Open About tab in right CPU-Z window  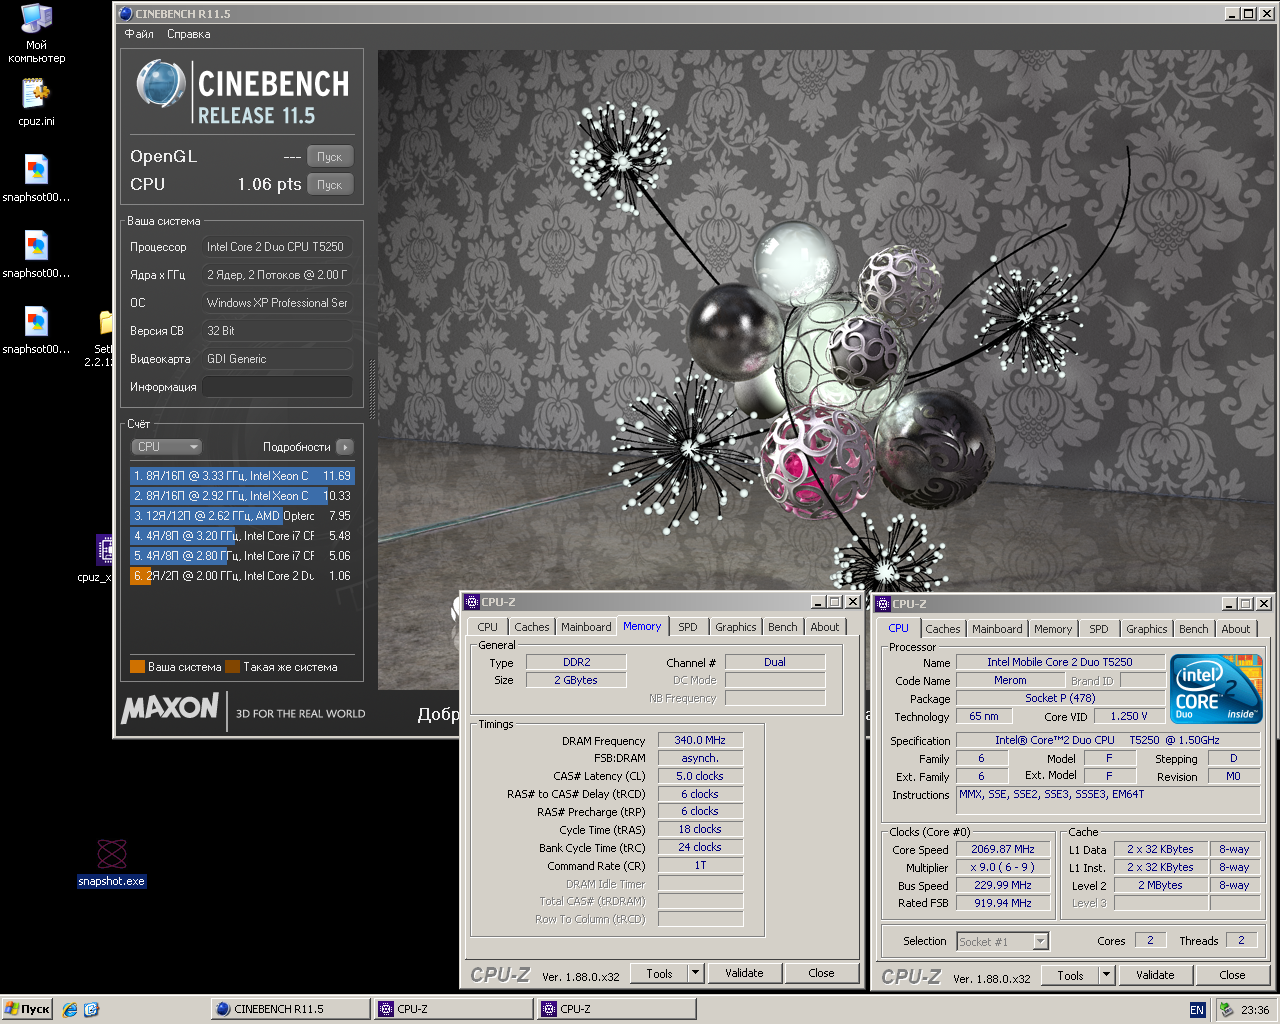[x=1236, y=629]
